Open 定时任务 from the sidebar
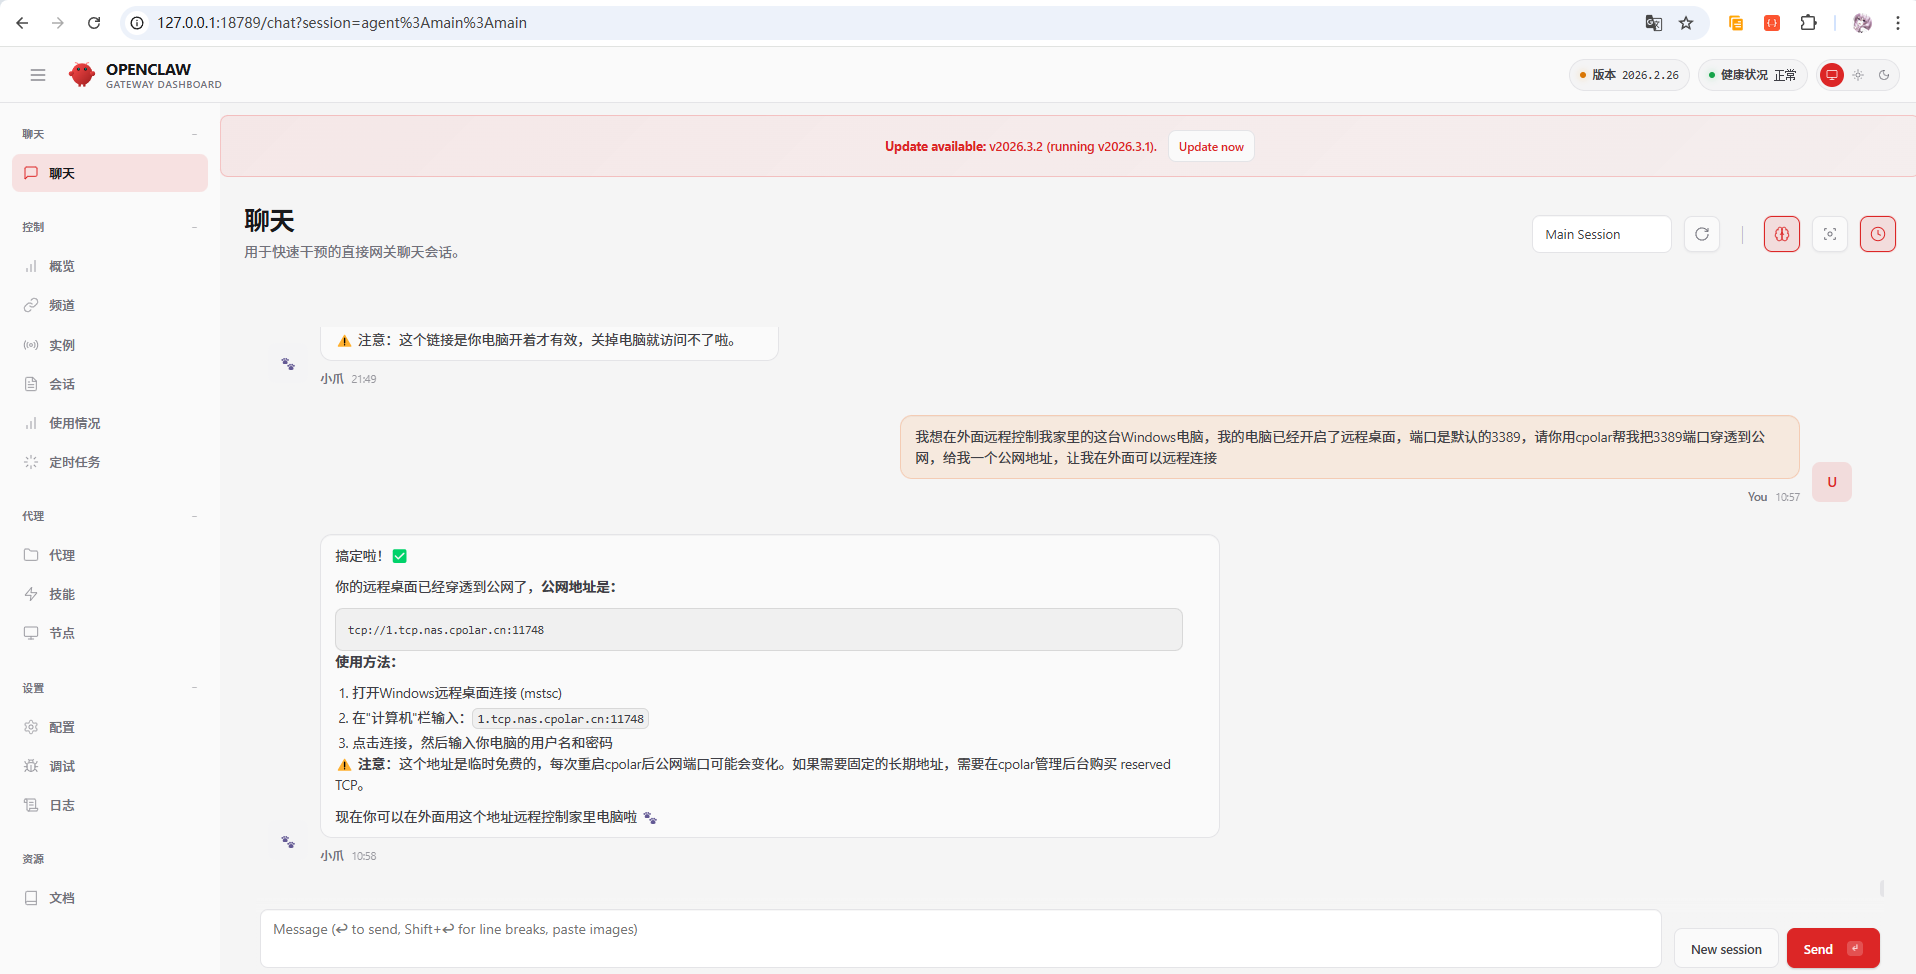Screen dimensions: 1916x974 click(x=74, y=462)
